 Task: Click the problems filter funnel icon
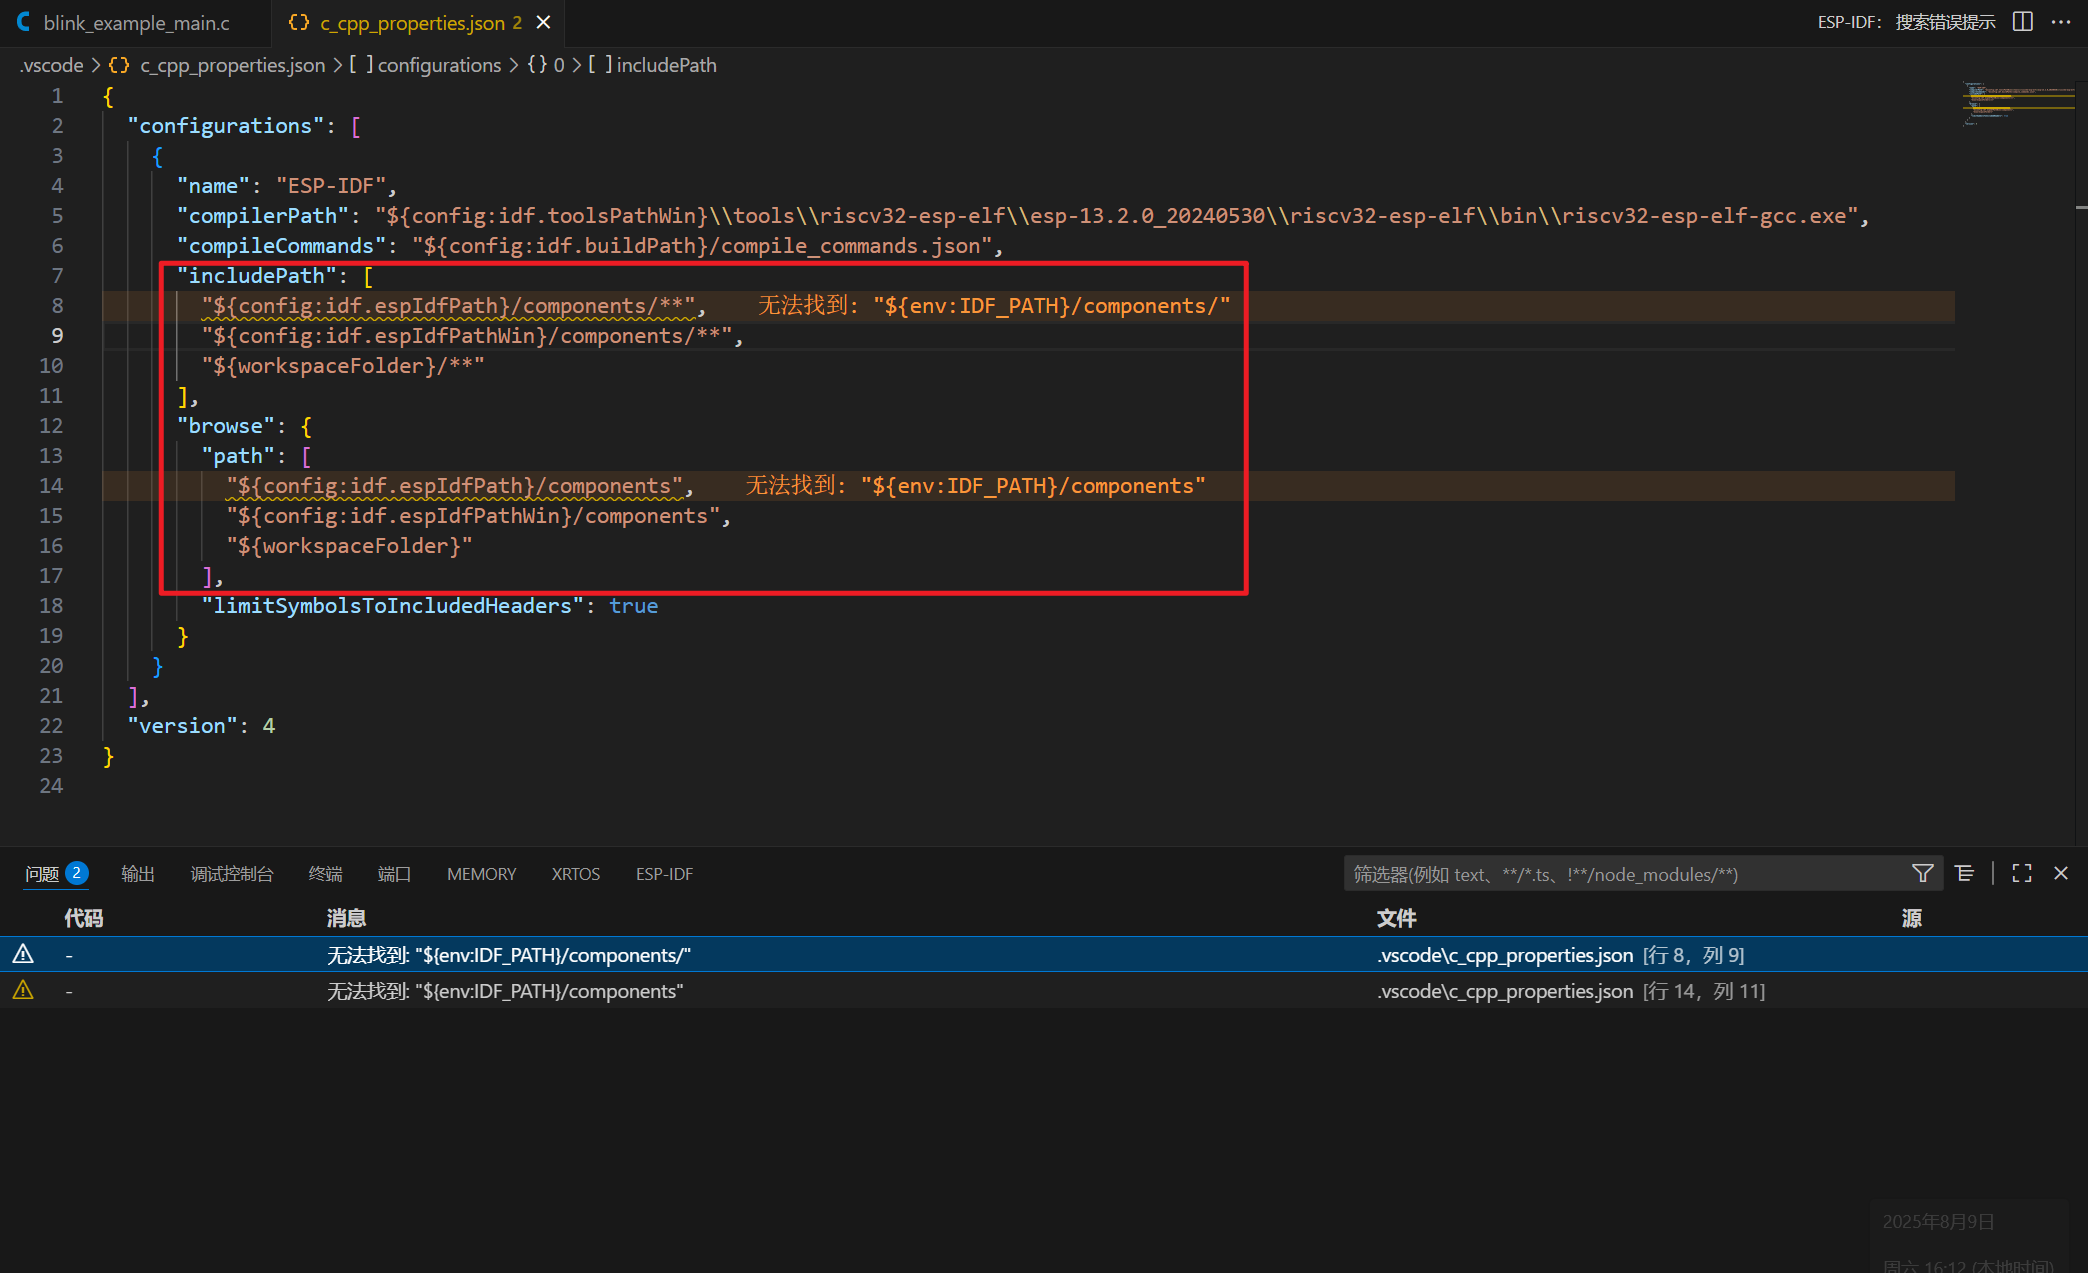(x=1922, y=873)
